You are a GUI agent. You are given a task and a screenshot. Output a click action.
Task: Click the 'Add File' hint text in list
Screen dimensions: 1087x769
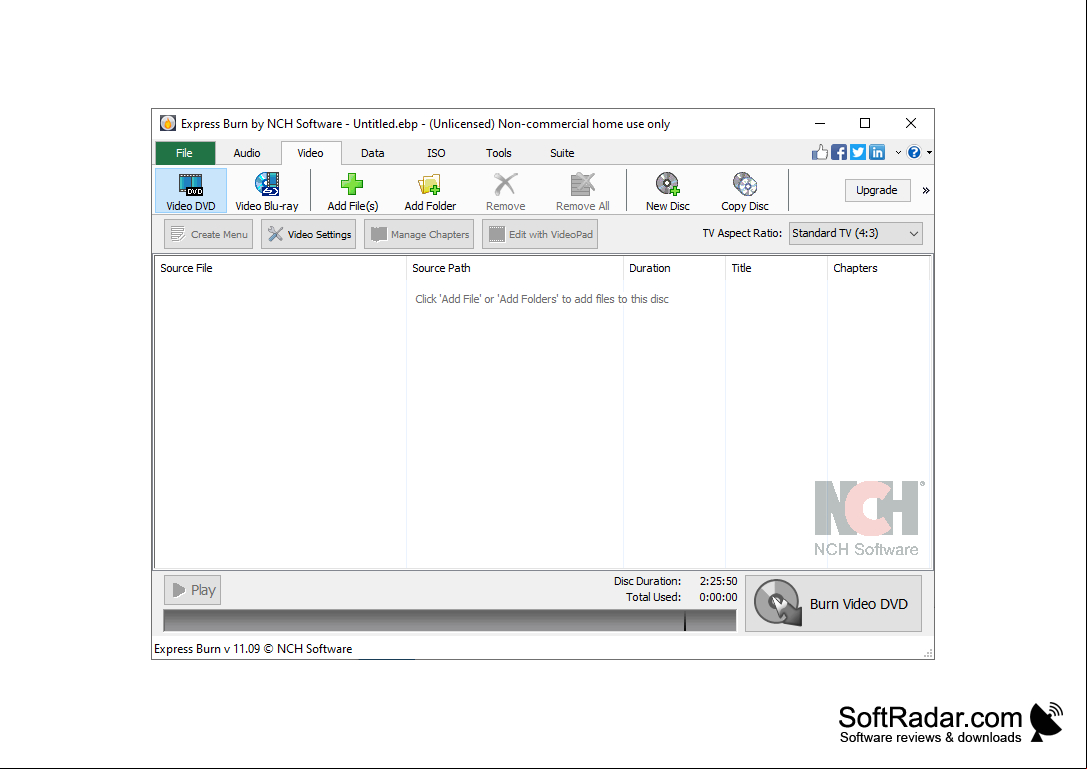[x=542, y=300]
